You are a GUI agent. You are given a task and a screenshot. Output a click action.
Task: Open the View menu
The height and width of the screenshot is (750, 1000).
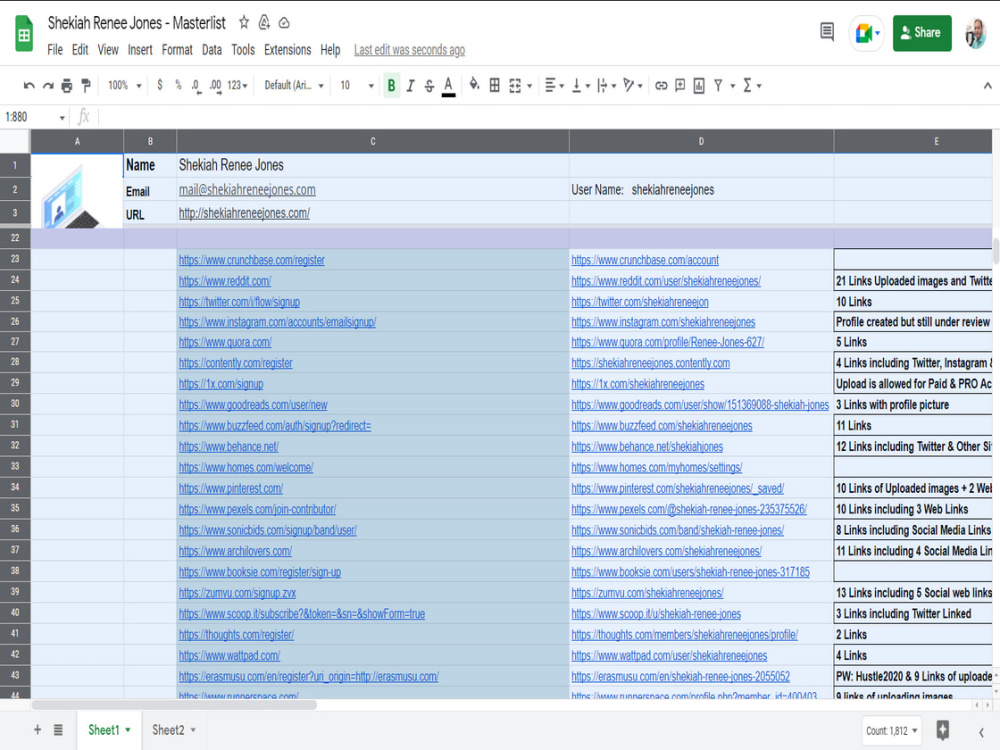tap(108, 50)
